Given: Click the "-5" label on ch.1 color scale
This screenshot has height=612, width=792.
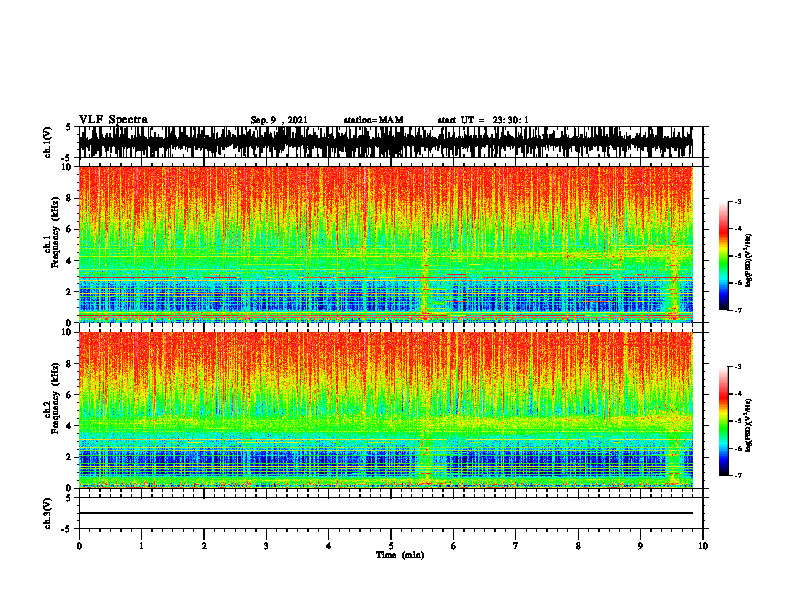Looking at the screenshot, I should pos(738,256).
